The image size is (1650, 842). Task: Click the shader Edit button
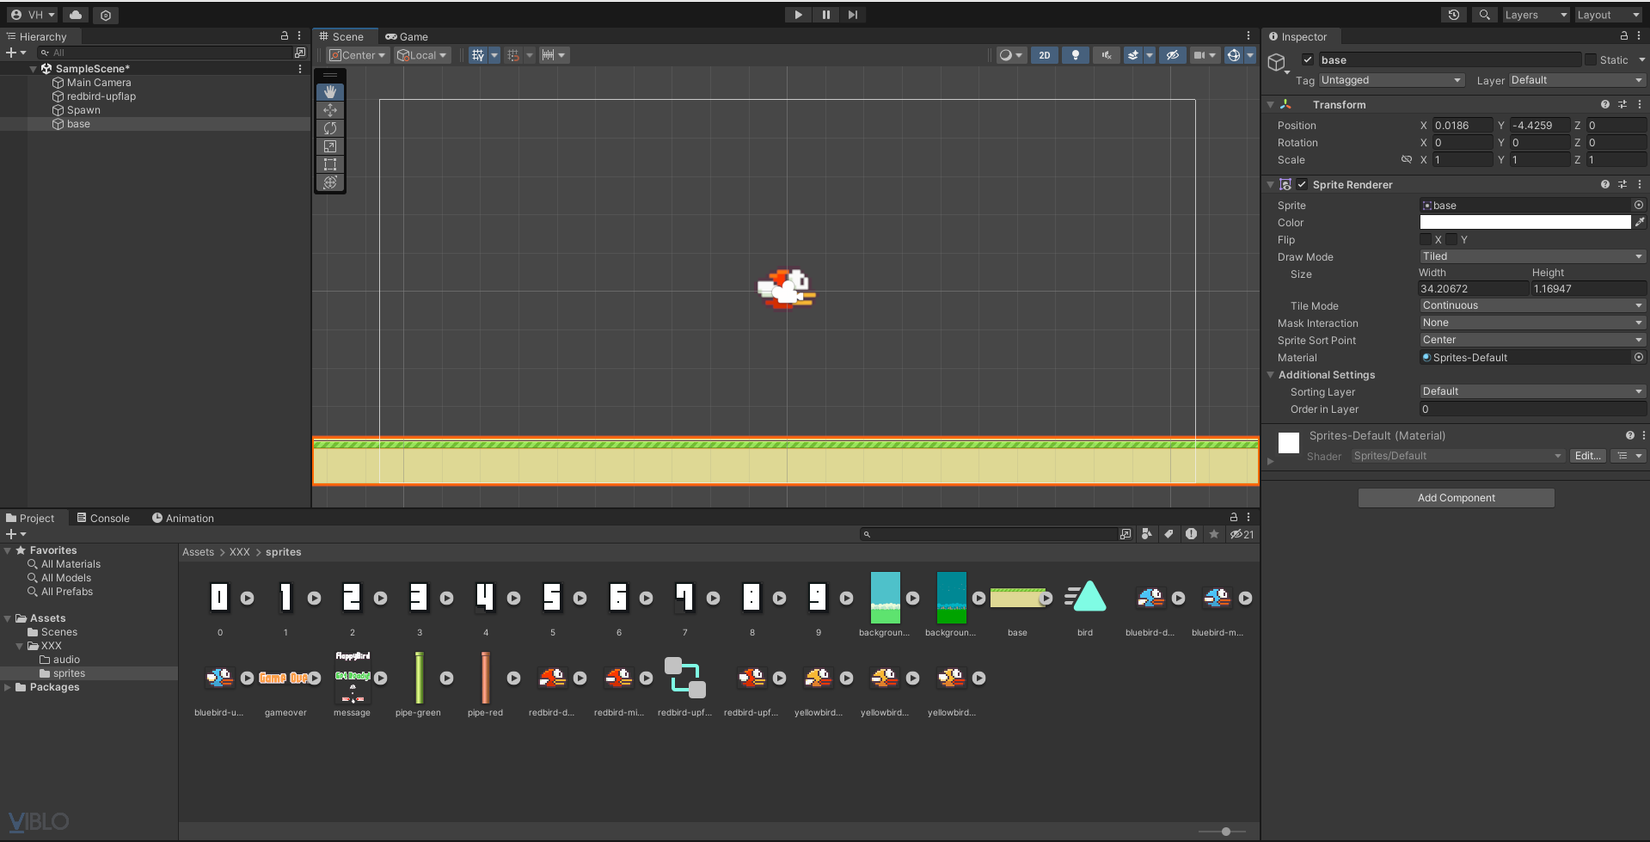click(1588, 456)
